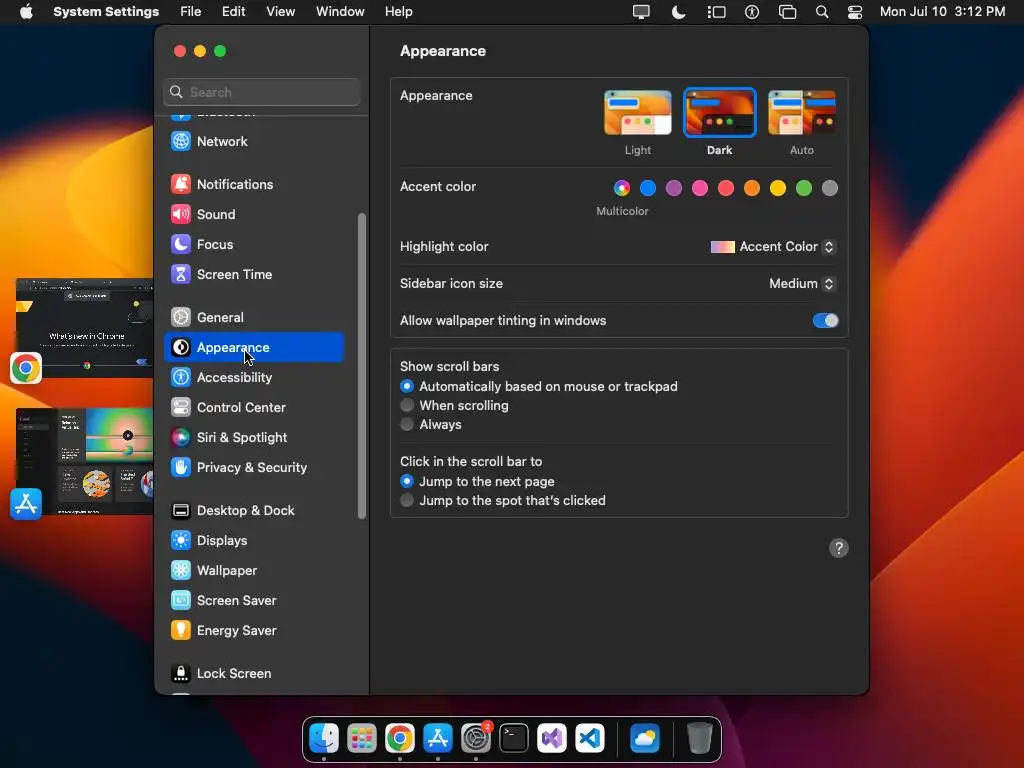Open Control Center in menu bar
The width and height of the screenshot is (1024, 768).
[x=855, y=12]
